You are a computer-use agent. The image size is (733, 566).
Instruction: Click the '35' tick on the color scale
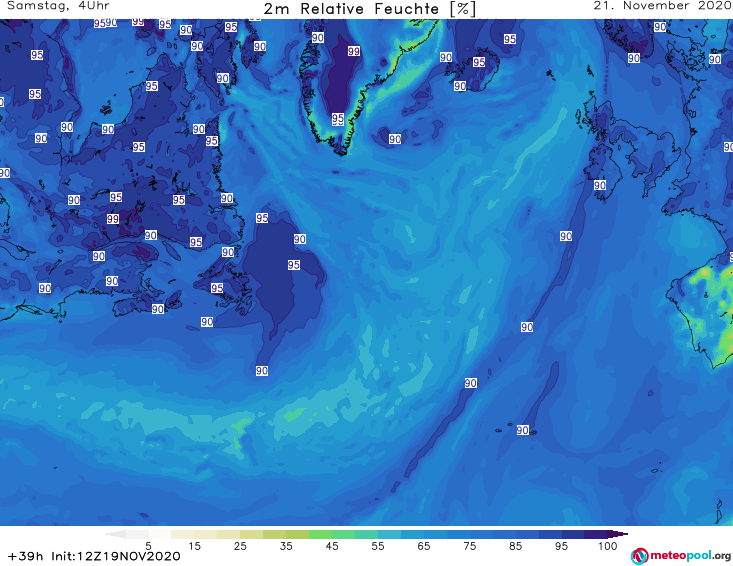(x=286, y=546)
